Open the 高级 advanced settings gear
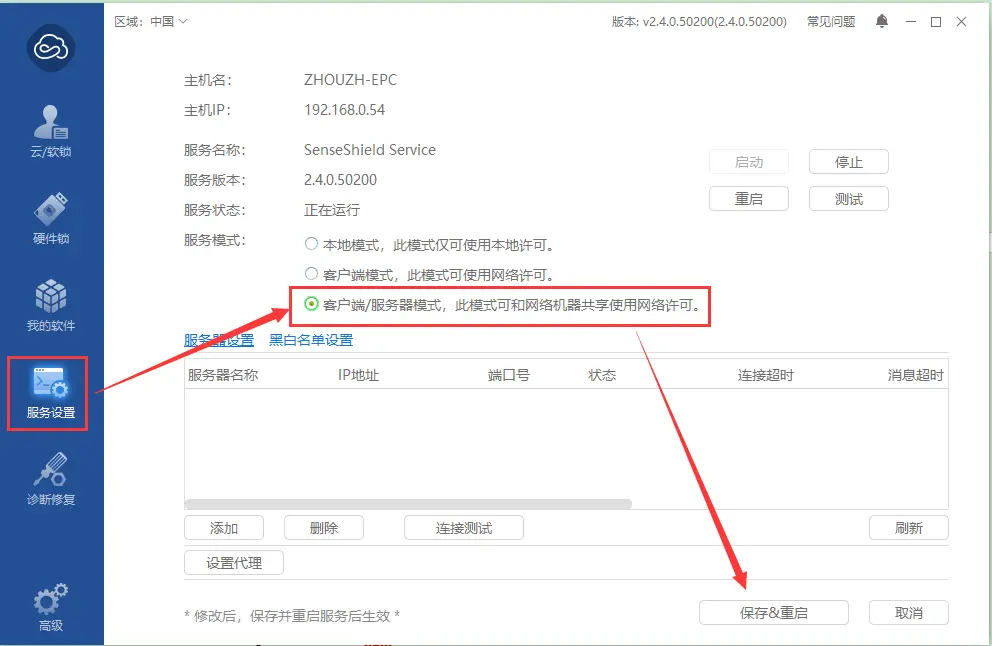The image size is (992, 646). point(52,606)
